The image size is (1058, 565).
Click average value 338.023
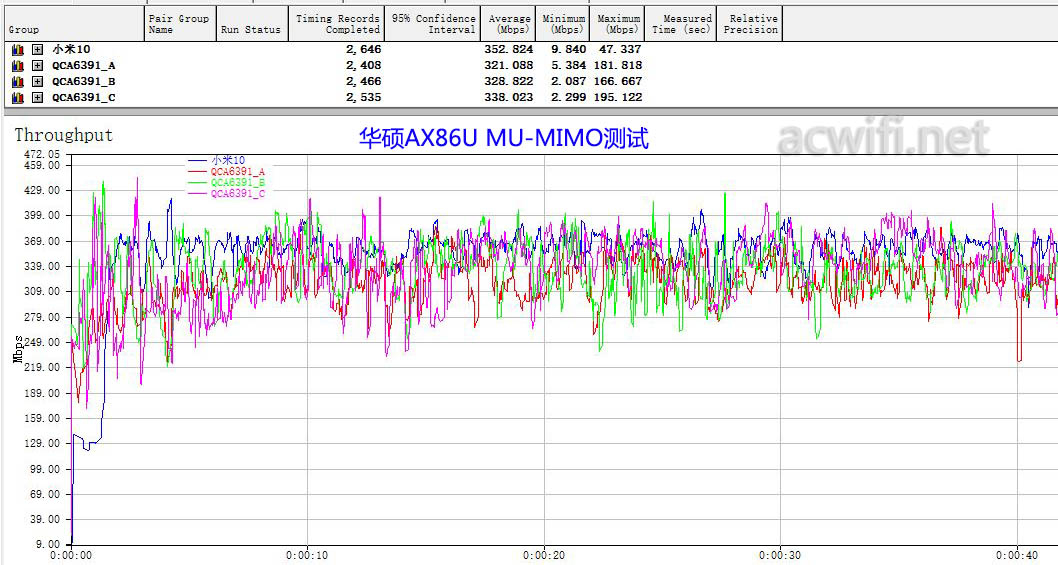tap(509, 97)
